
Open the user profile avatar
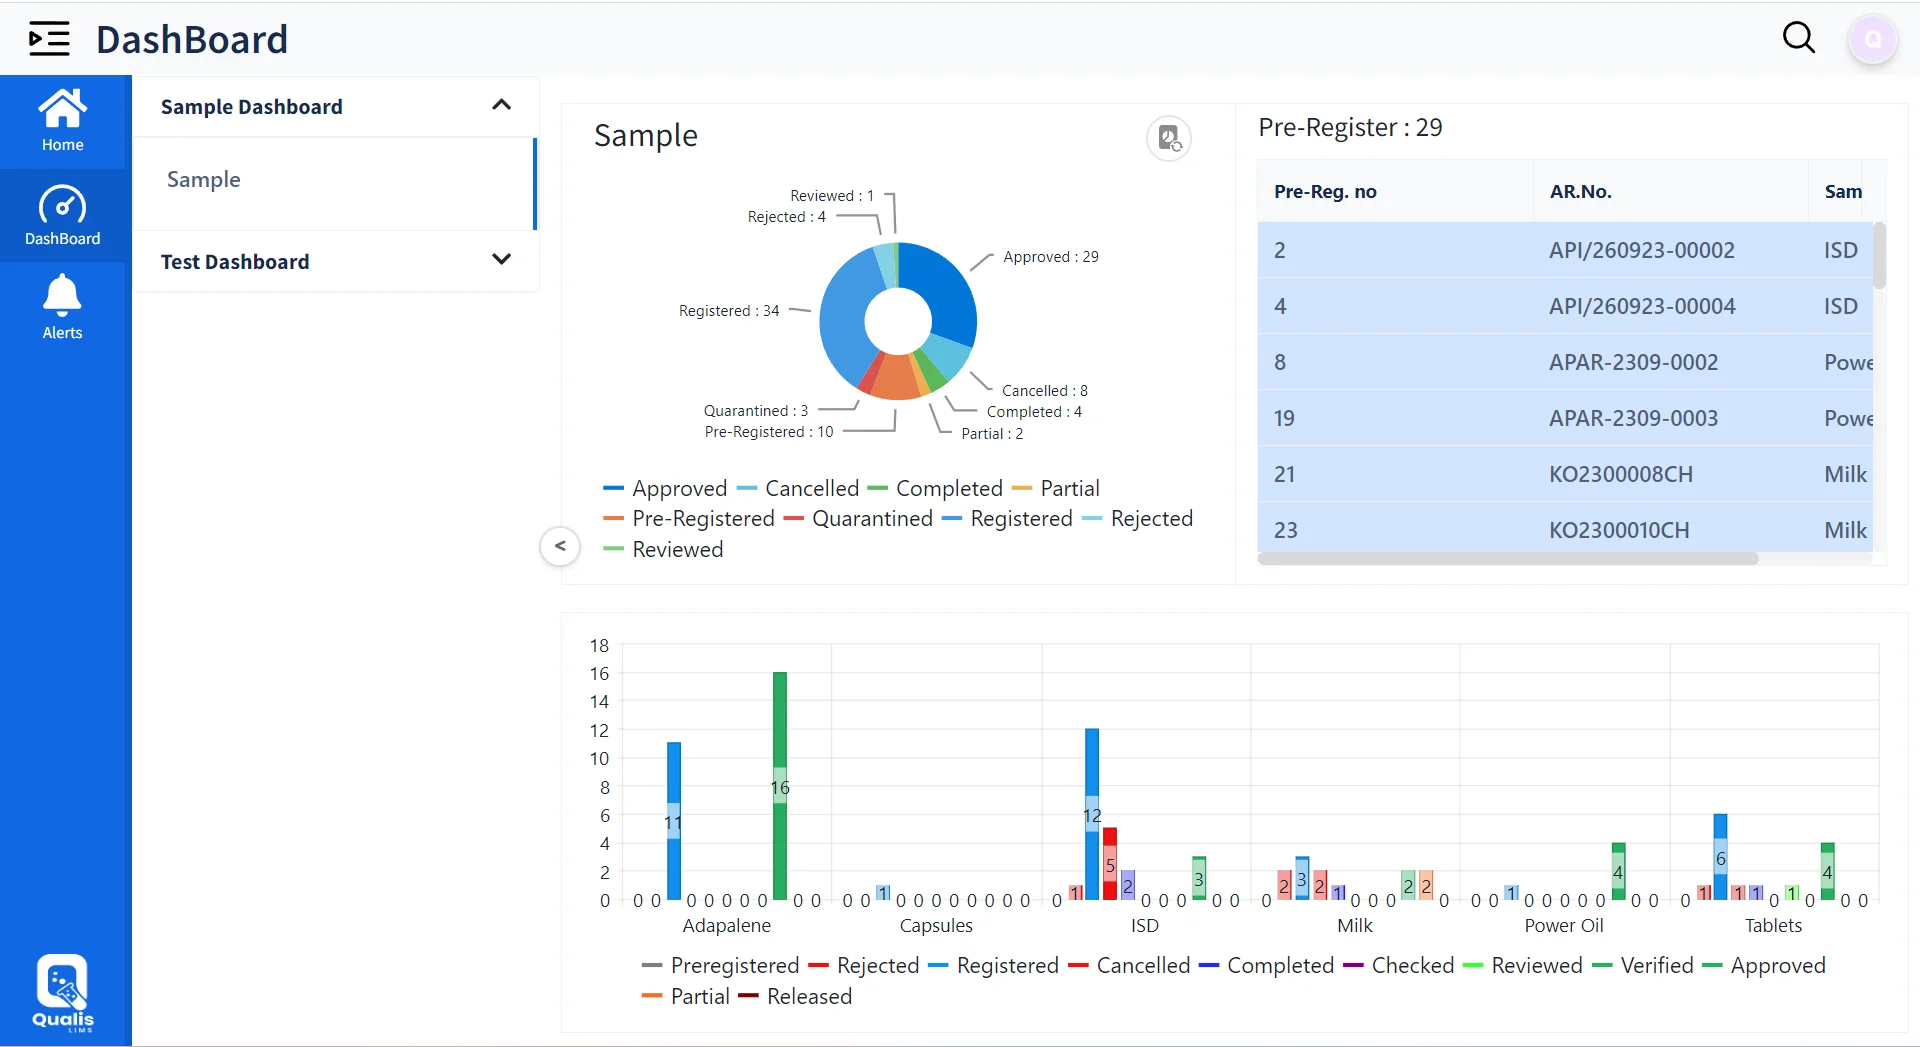coord(1872,40)
